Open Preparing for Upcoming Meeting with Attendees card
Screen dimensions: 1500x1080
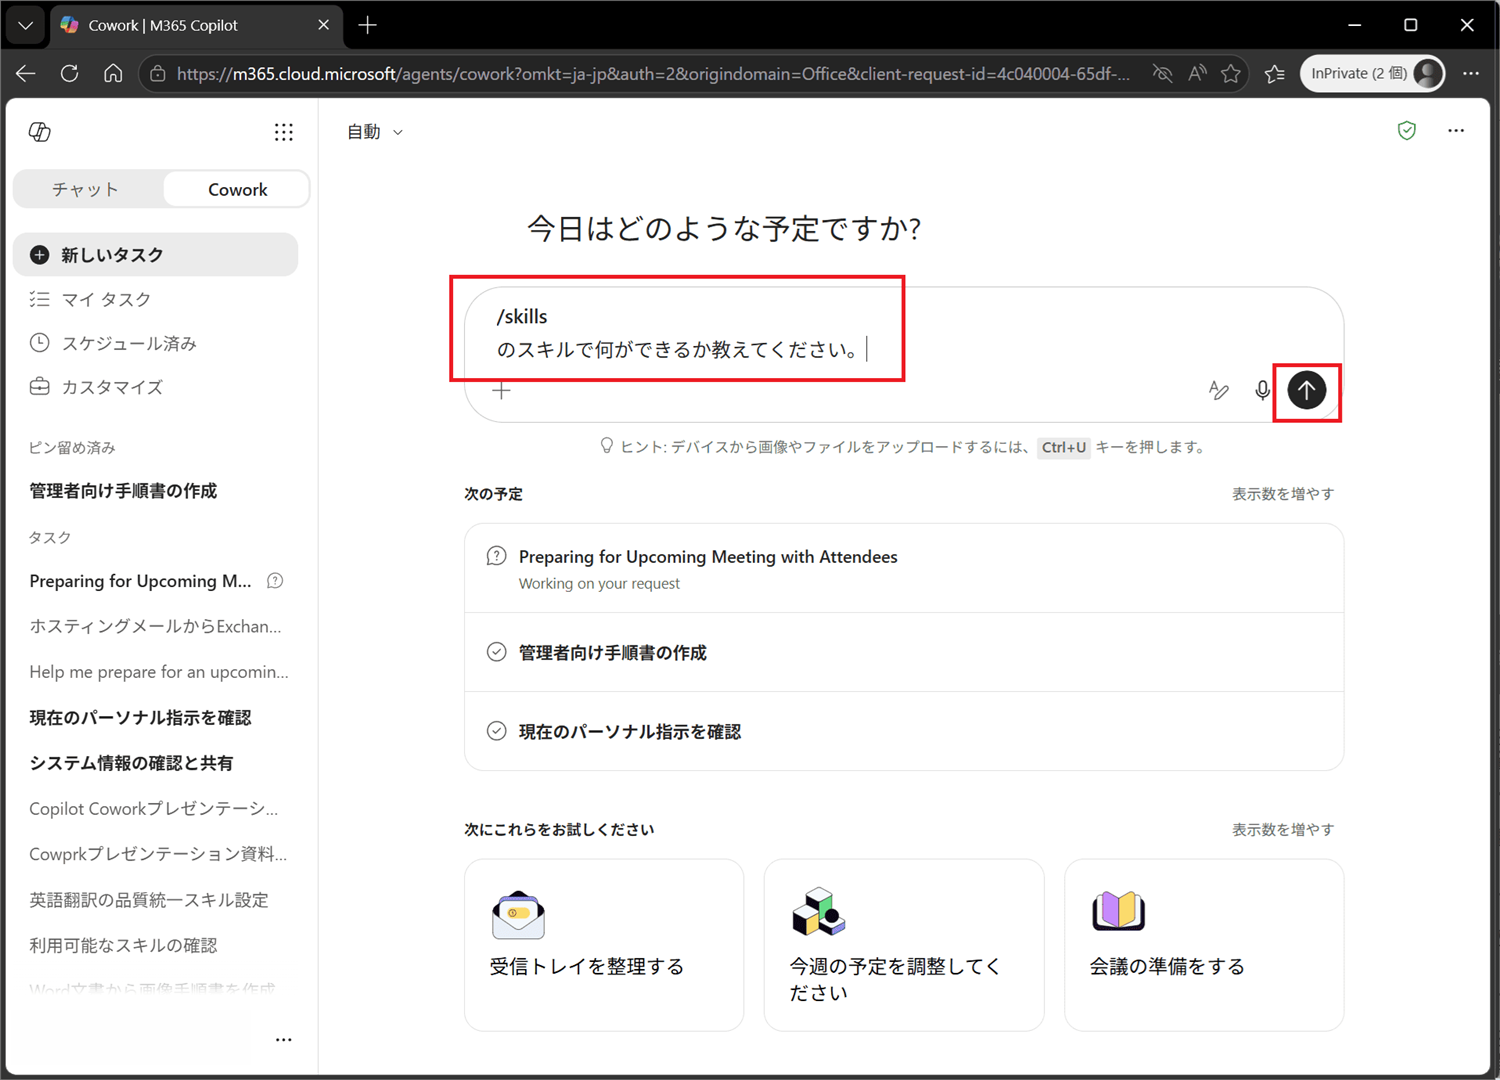(x=904, y=569)
